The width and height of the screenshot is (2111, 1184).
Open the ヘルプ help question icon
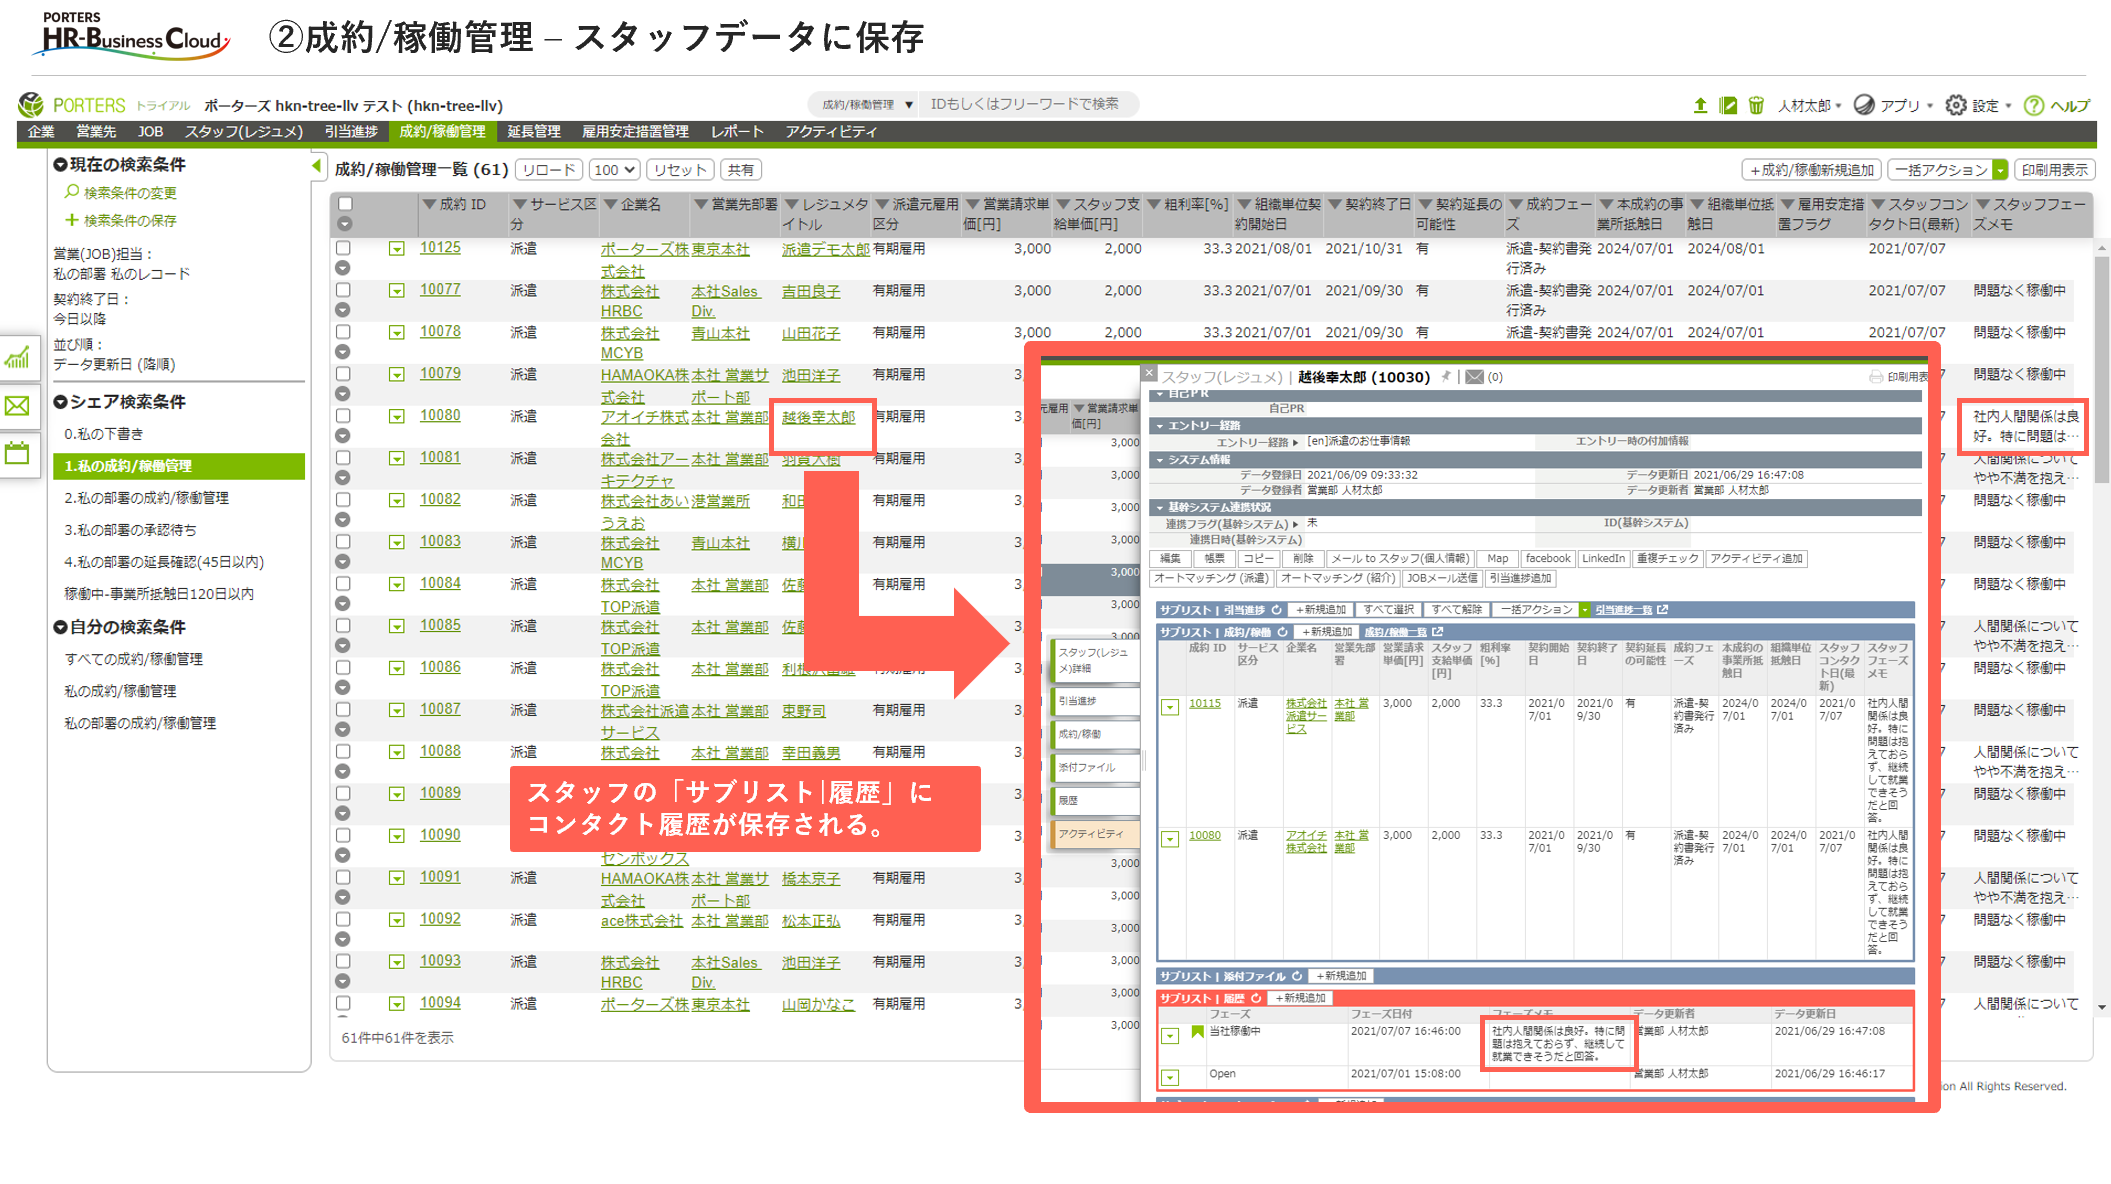pyautogui.click(x=2034, y=105)
